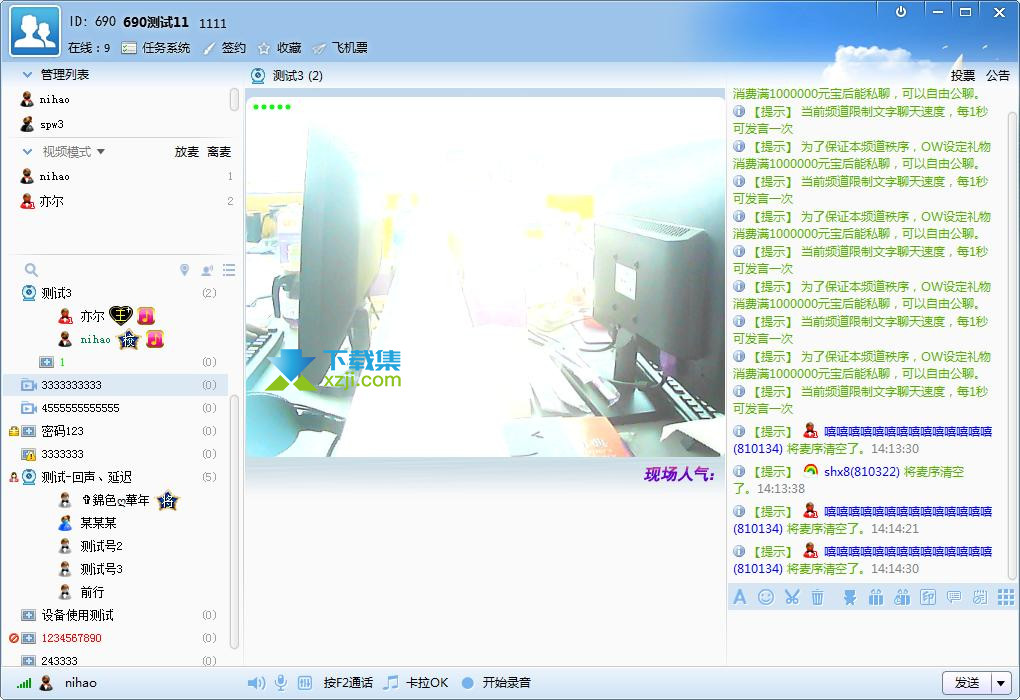Toggle 卡拉OK mode
Viewport: 1020px width, 700px height.
[x=416, y=682]
